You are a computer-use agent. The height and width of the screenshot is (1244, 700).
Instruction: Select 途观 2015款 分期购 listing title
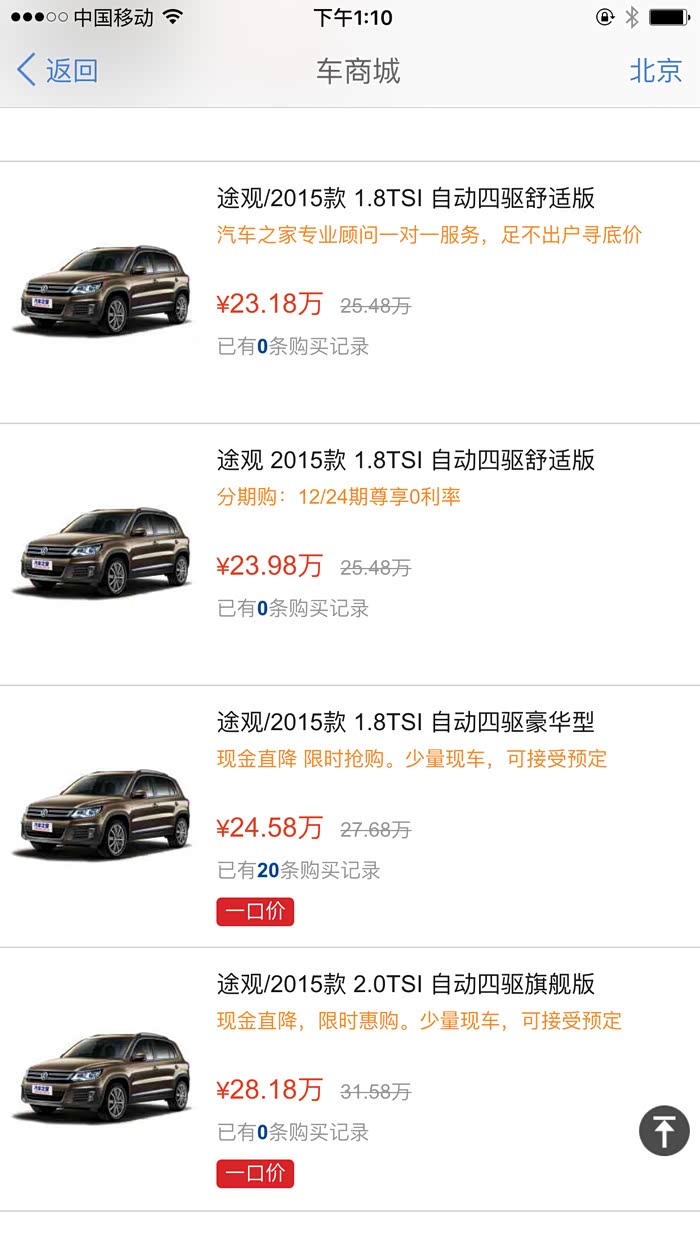point(406,460)
